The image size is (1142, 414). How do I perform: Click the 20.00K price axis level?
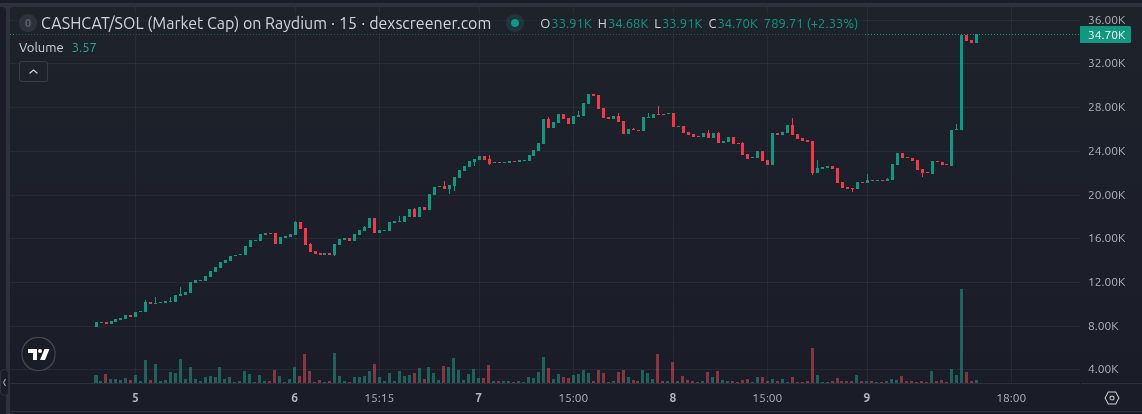point(1104,195)
